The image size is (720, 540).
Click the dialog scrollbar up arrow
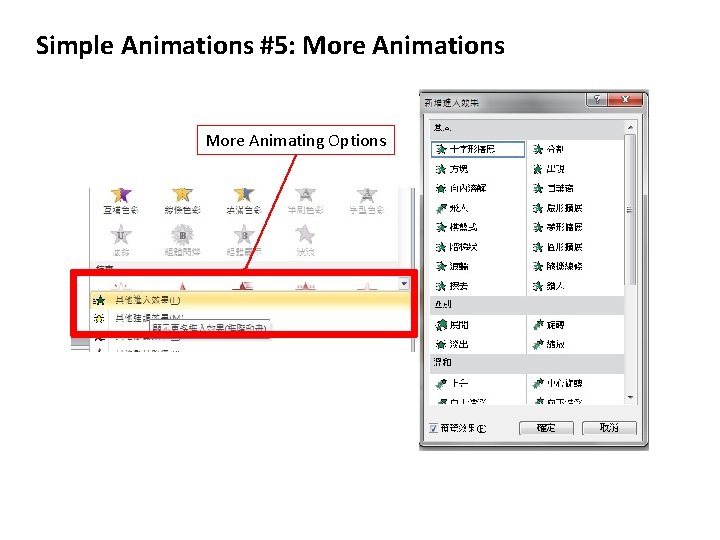tap(630, 127)
